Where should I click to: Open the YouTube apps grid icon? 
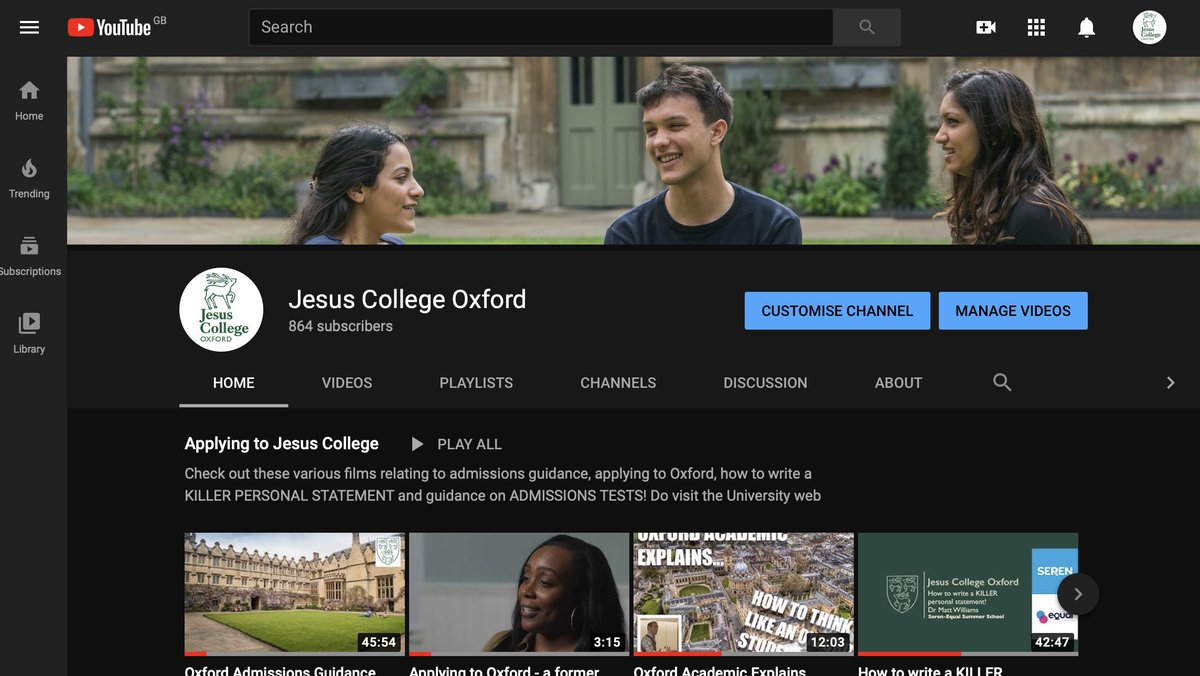(1036, 28)
